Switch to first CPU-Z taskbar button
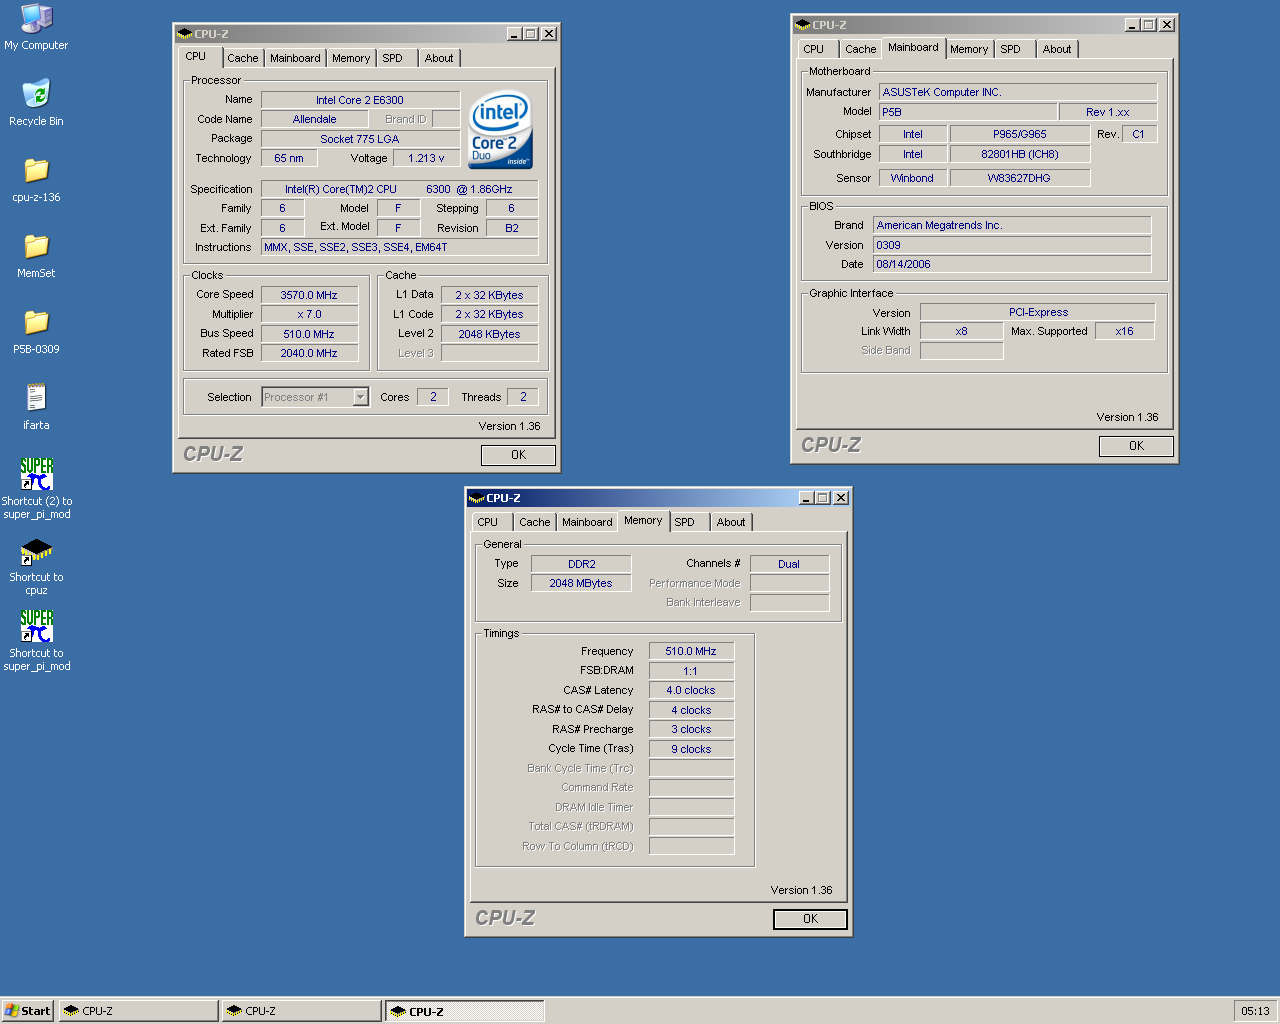The image size is (1280, 1024). (138, 1011)
